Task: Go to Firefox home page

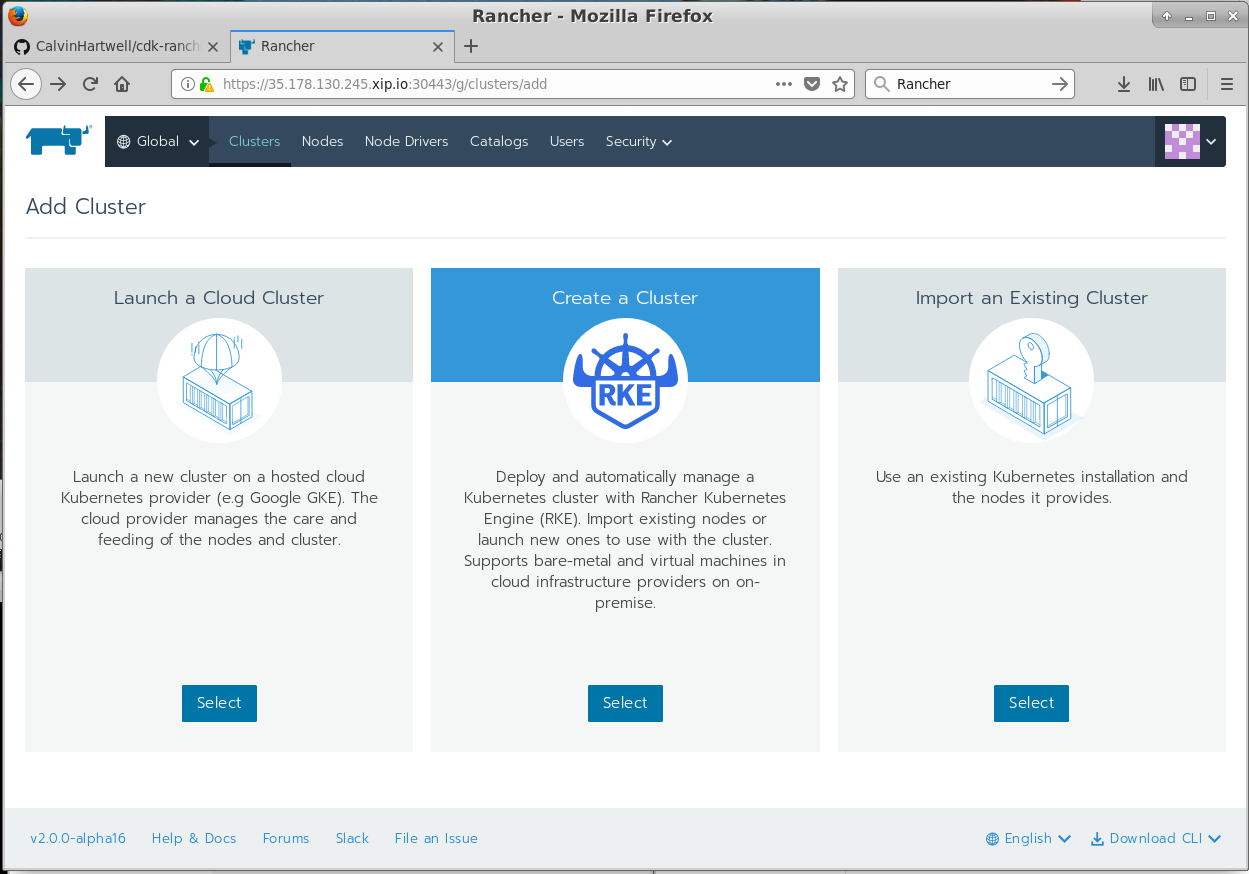Action: click(x=122, y=84)
